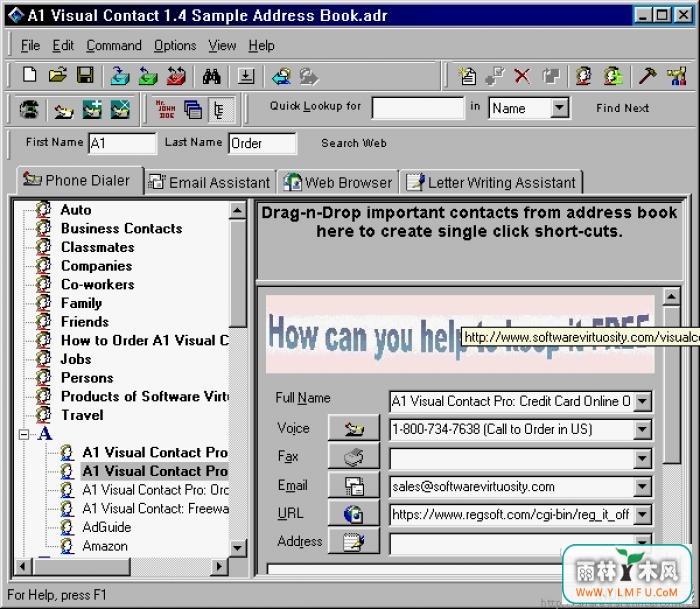Image resolution: width=700 pixels, height=609 pixels.
Task: Open the Command menu
Action: [114, 46]
